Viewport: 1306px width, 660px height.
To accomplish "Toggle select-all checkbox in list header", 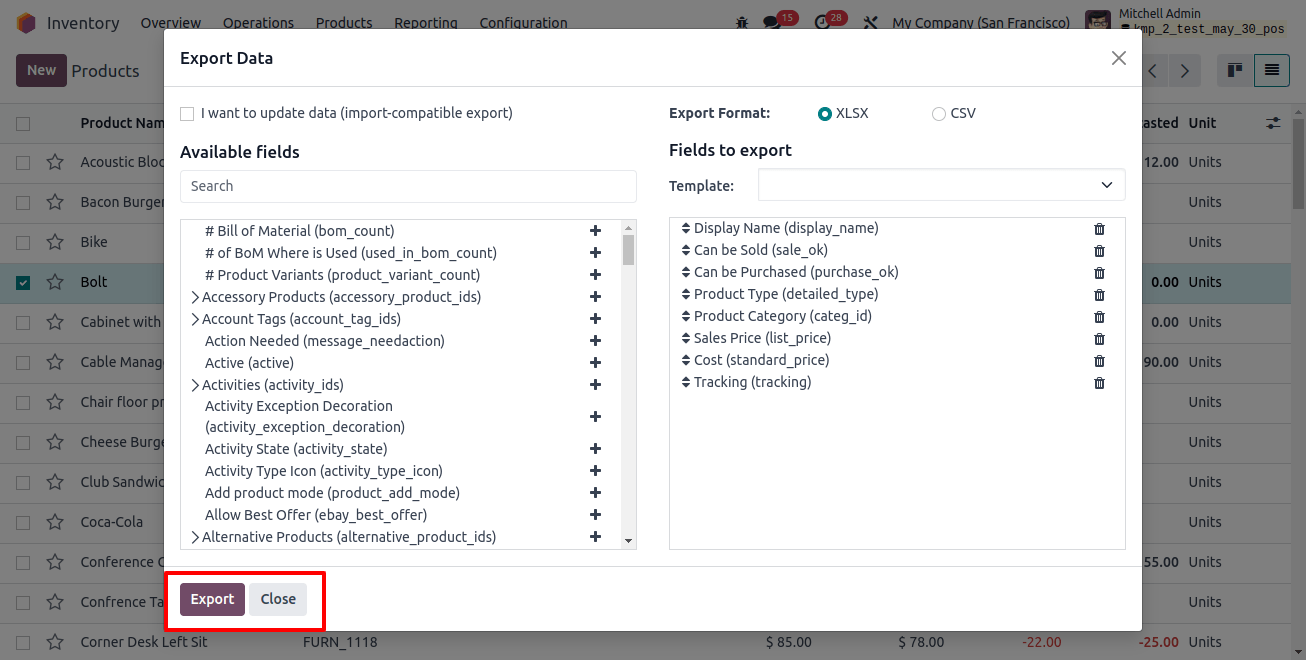I will (23, 124).
